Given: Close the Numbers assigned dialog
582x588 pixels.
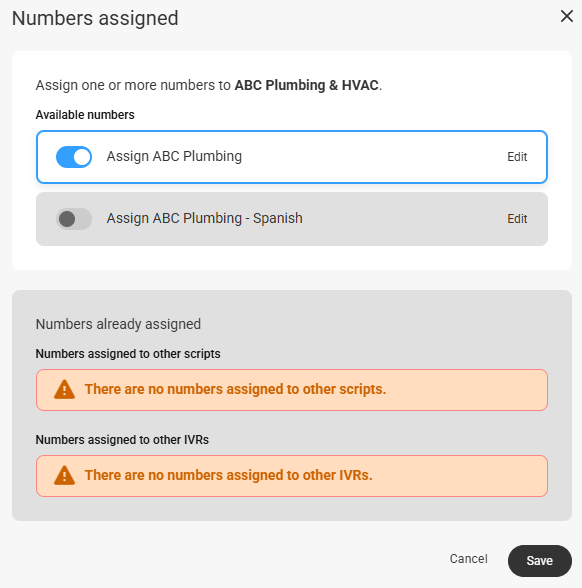Looking at the screenshot, I should (x=567, y=16).
